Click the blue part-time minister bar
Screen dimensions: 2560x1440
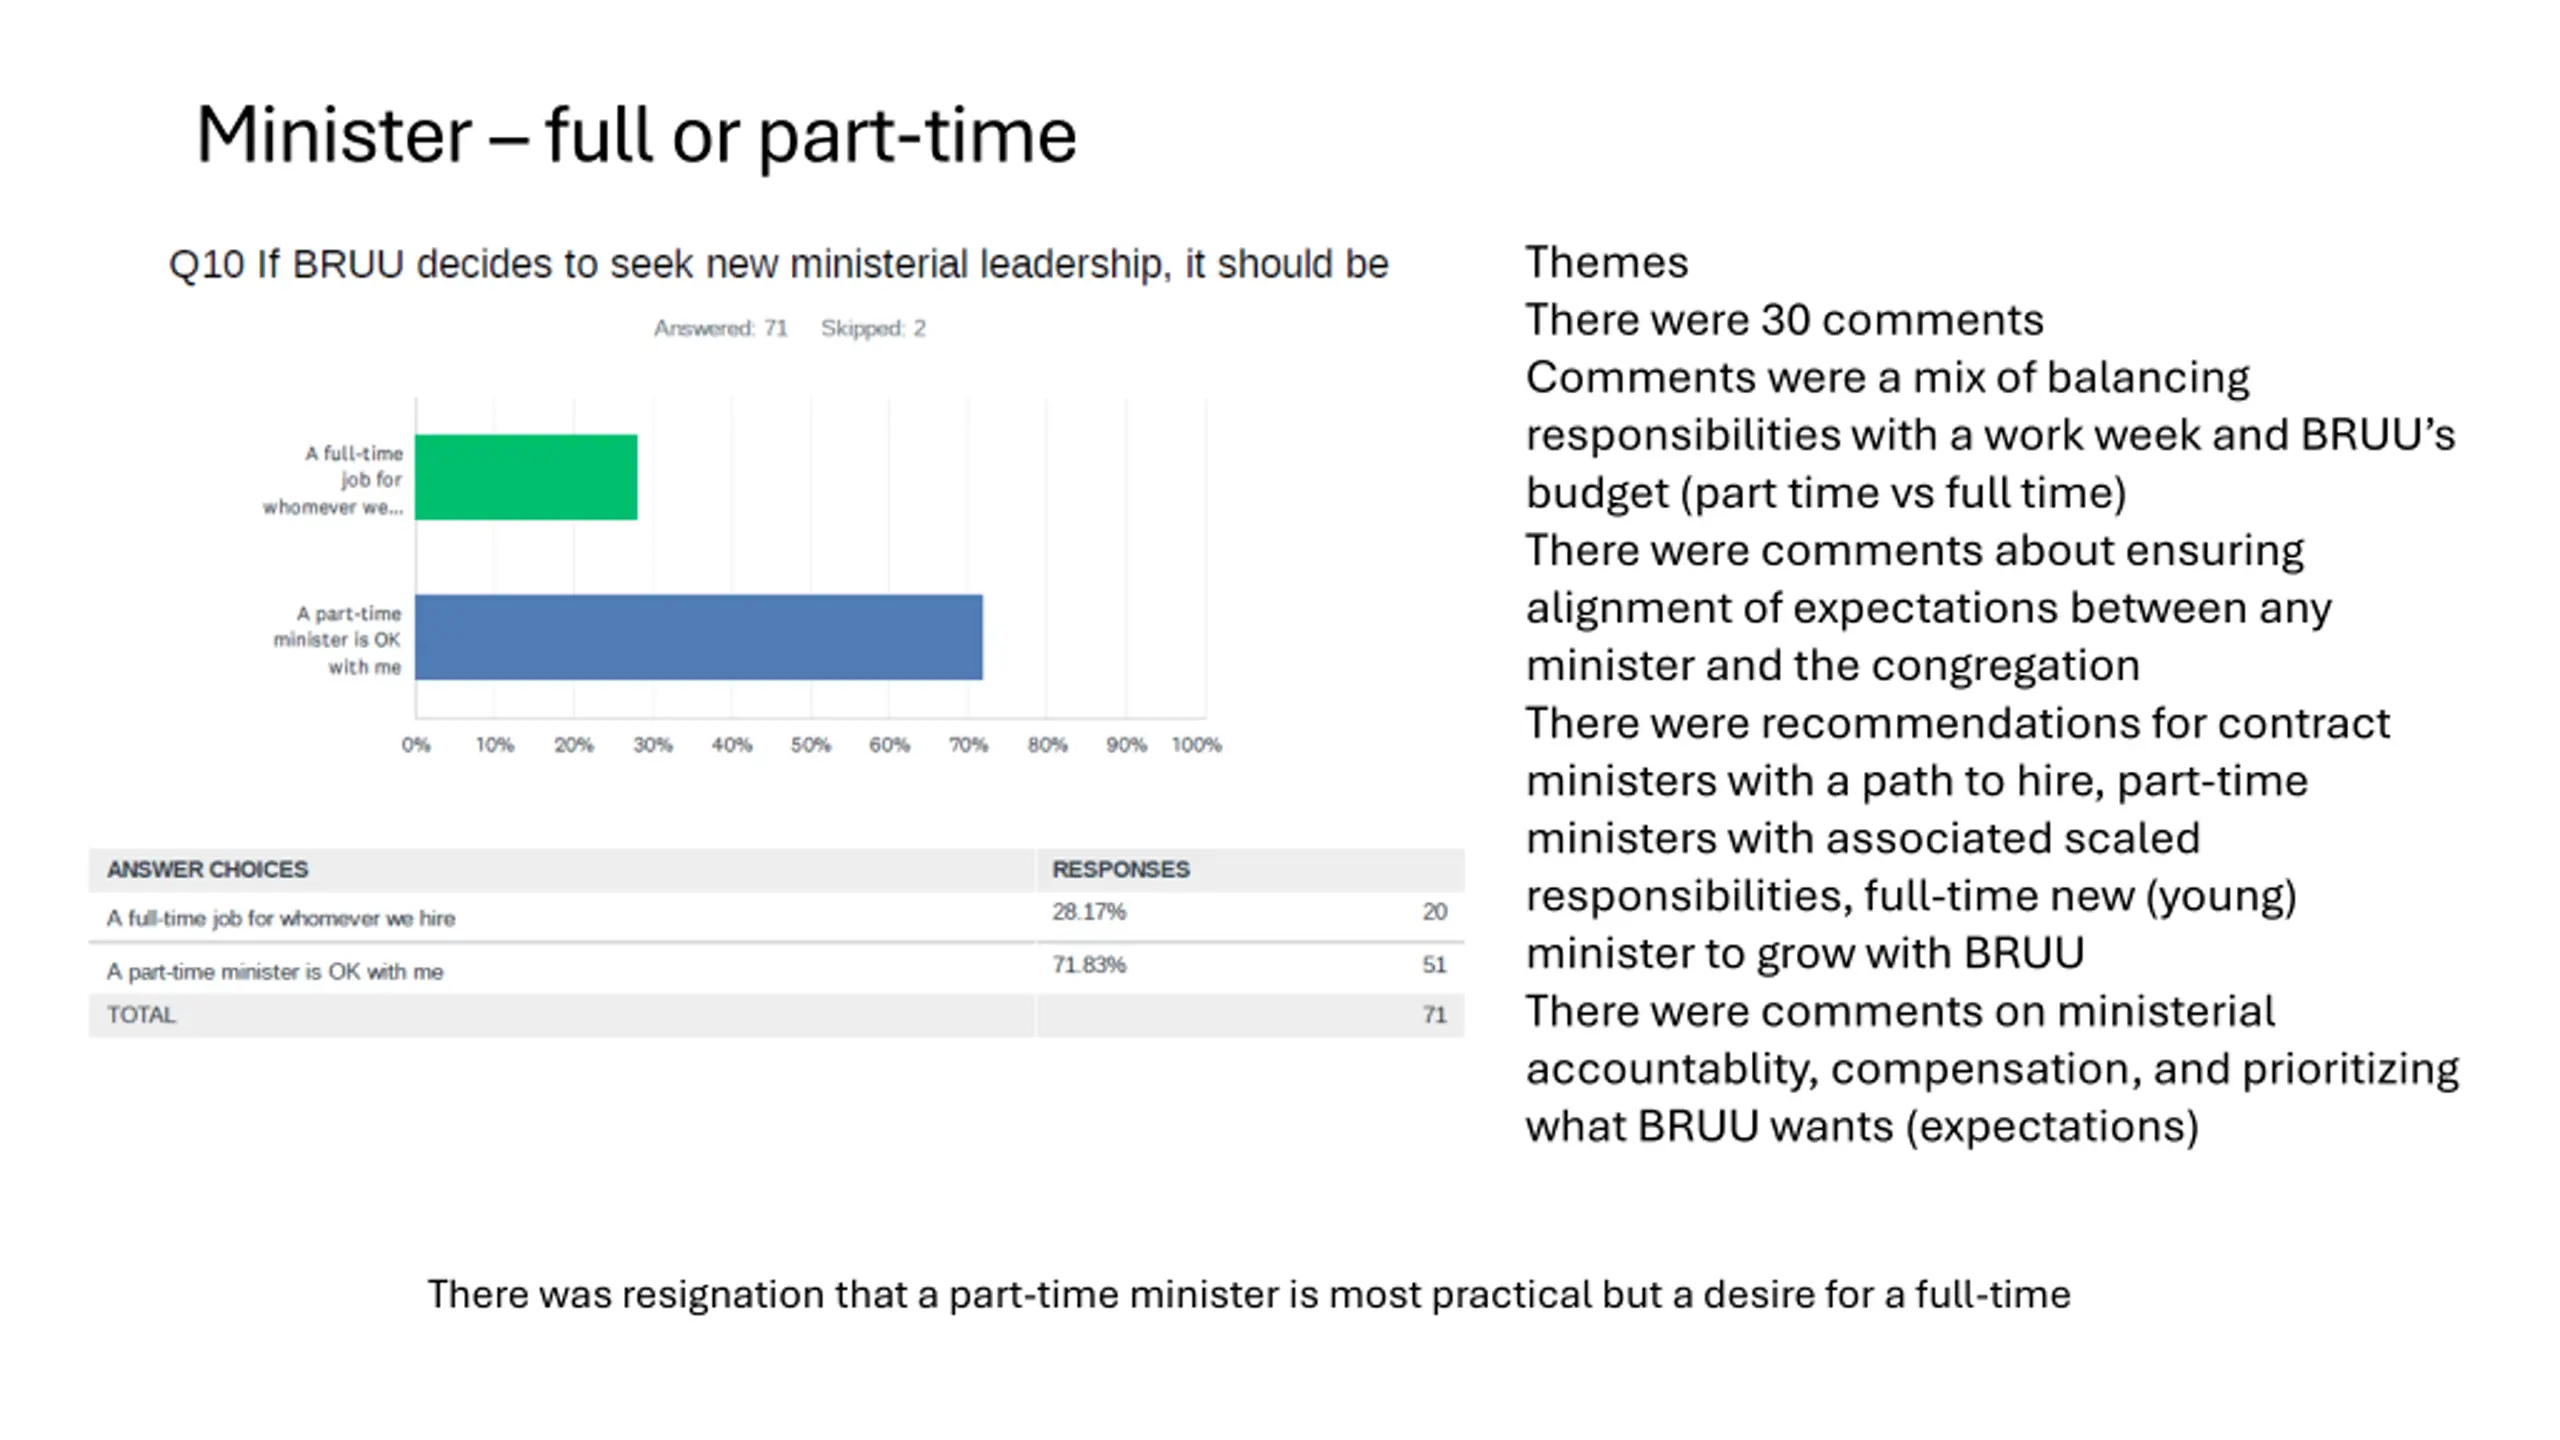click(698, 637)
